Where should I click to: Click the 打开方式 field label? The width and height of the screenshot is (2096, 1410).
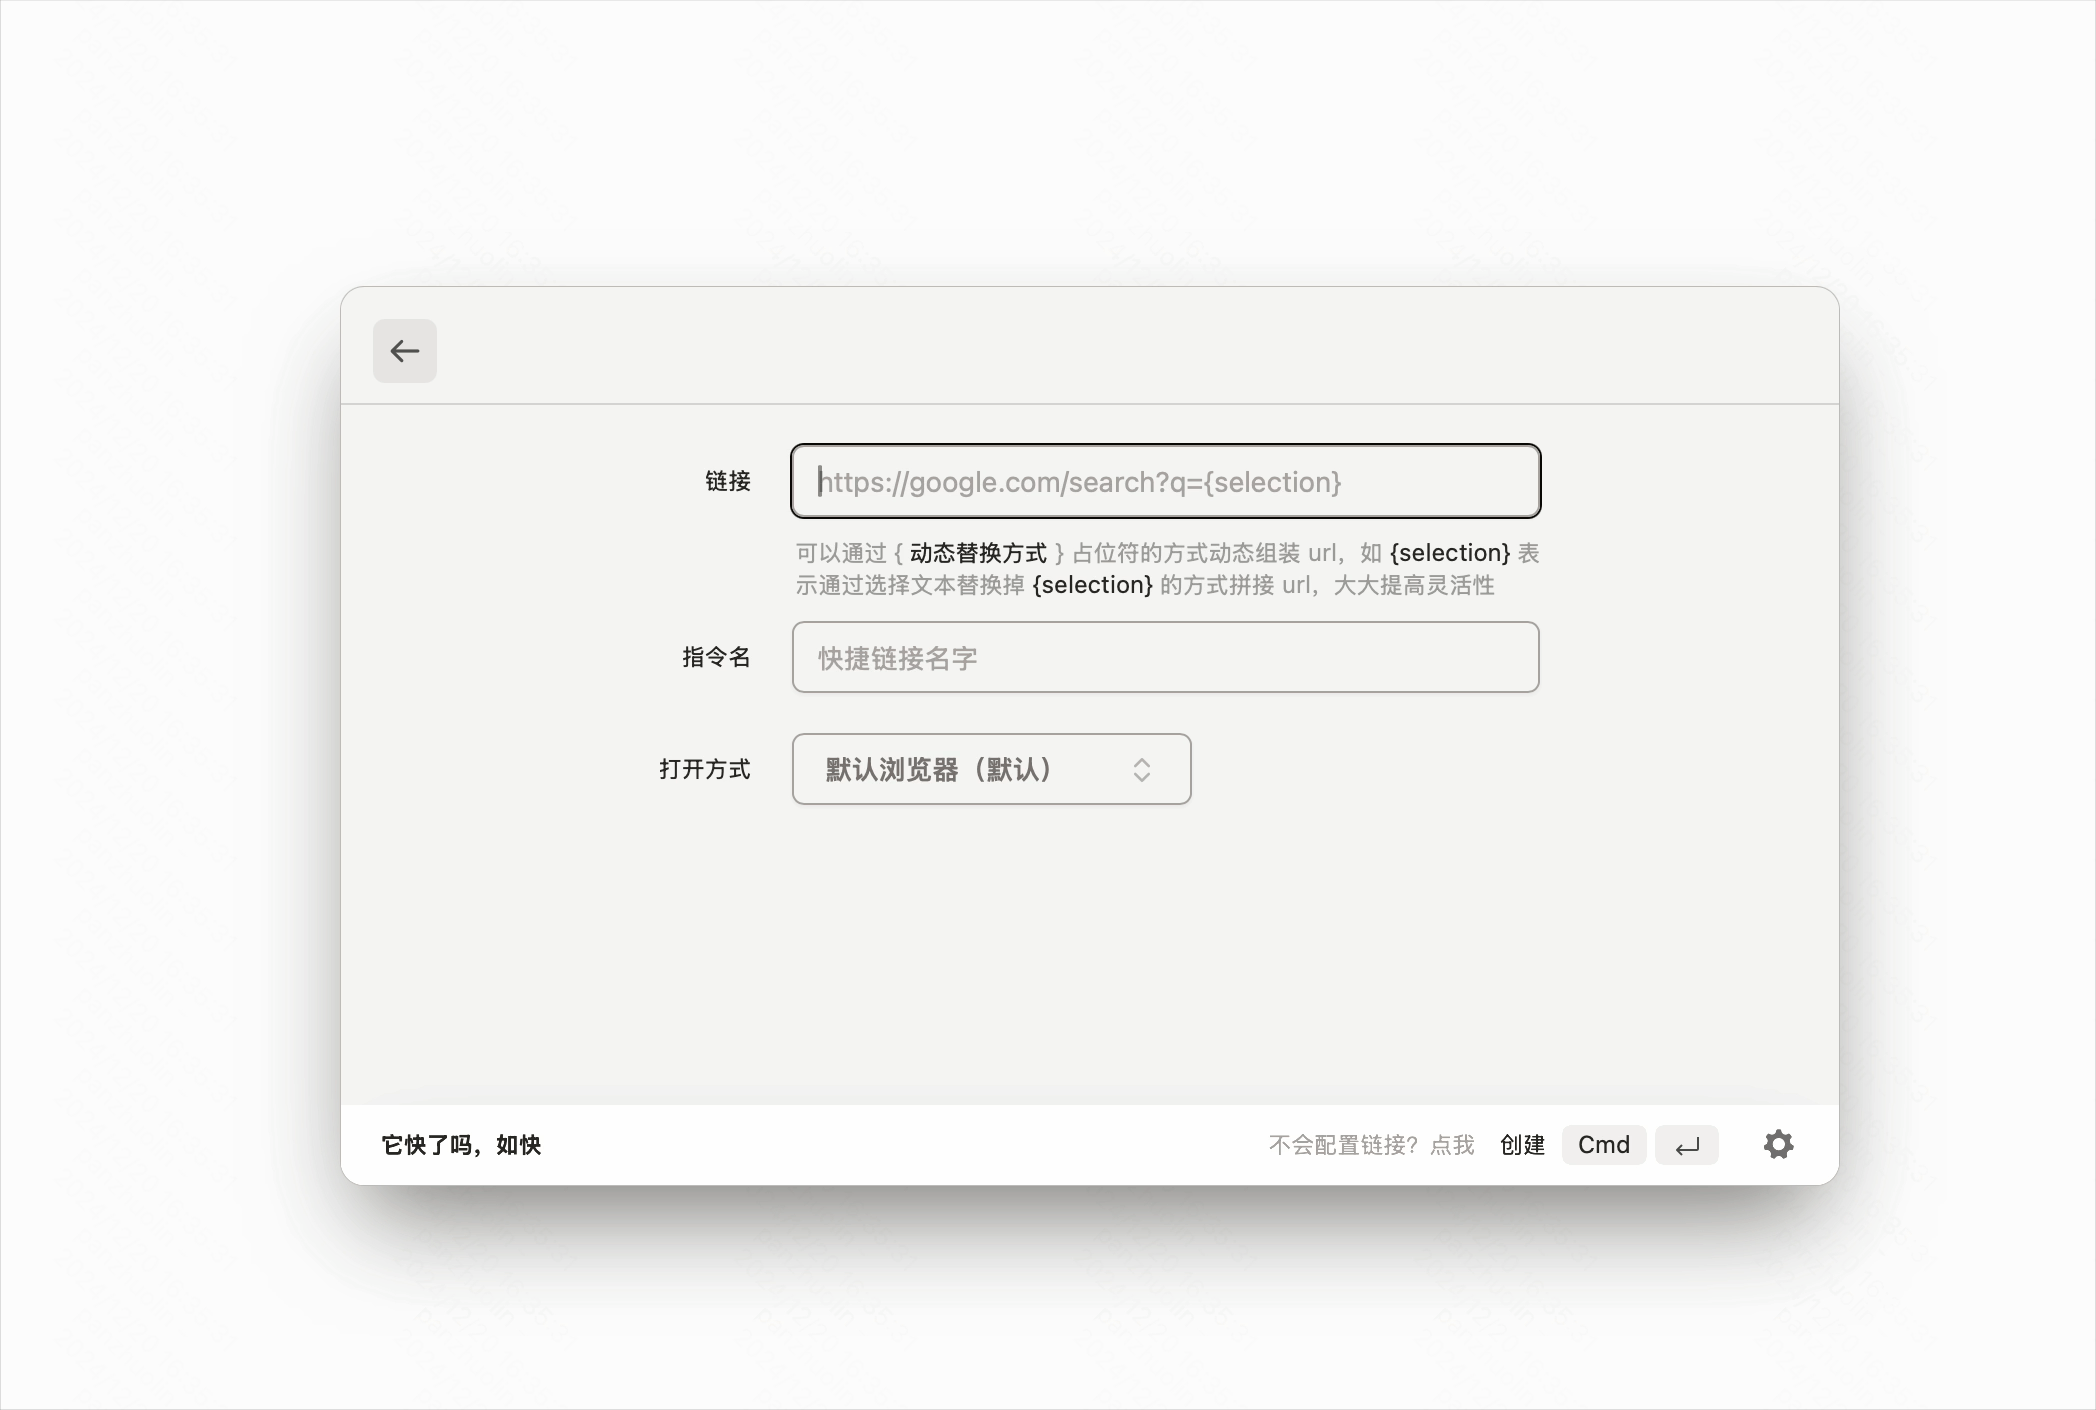705,770
